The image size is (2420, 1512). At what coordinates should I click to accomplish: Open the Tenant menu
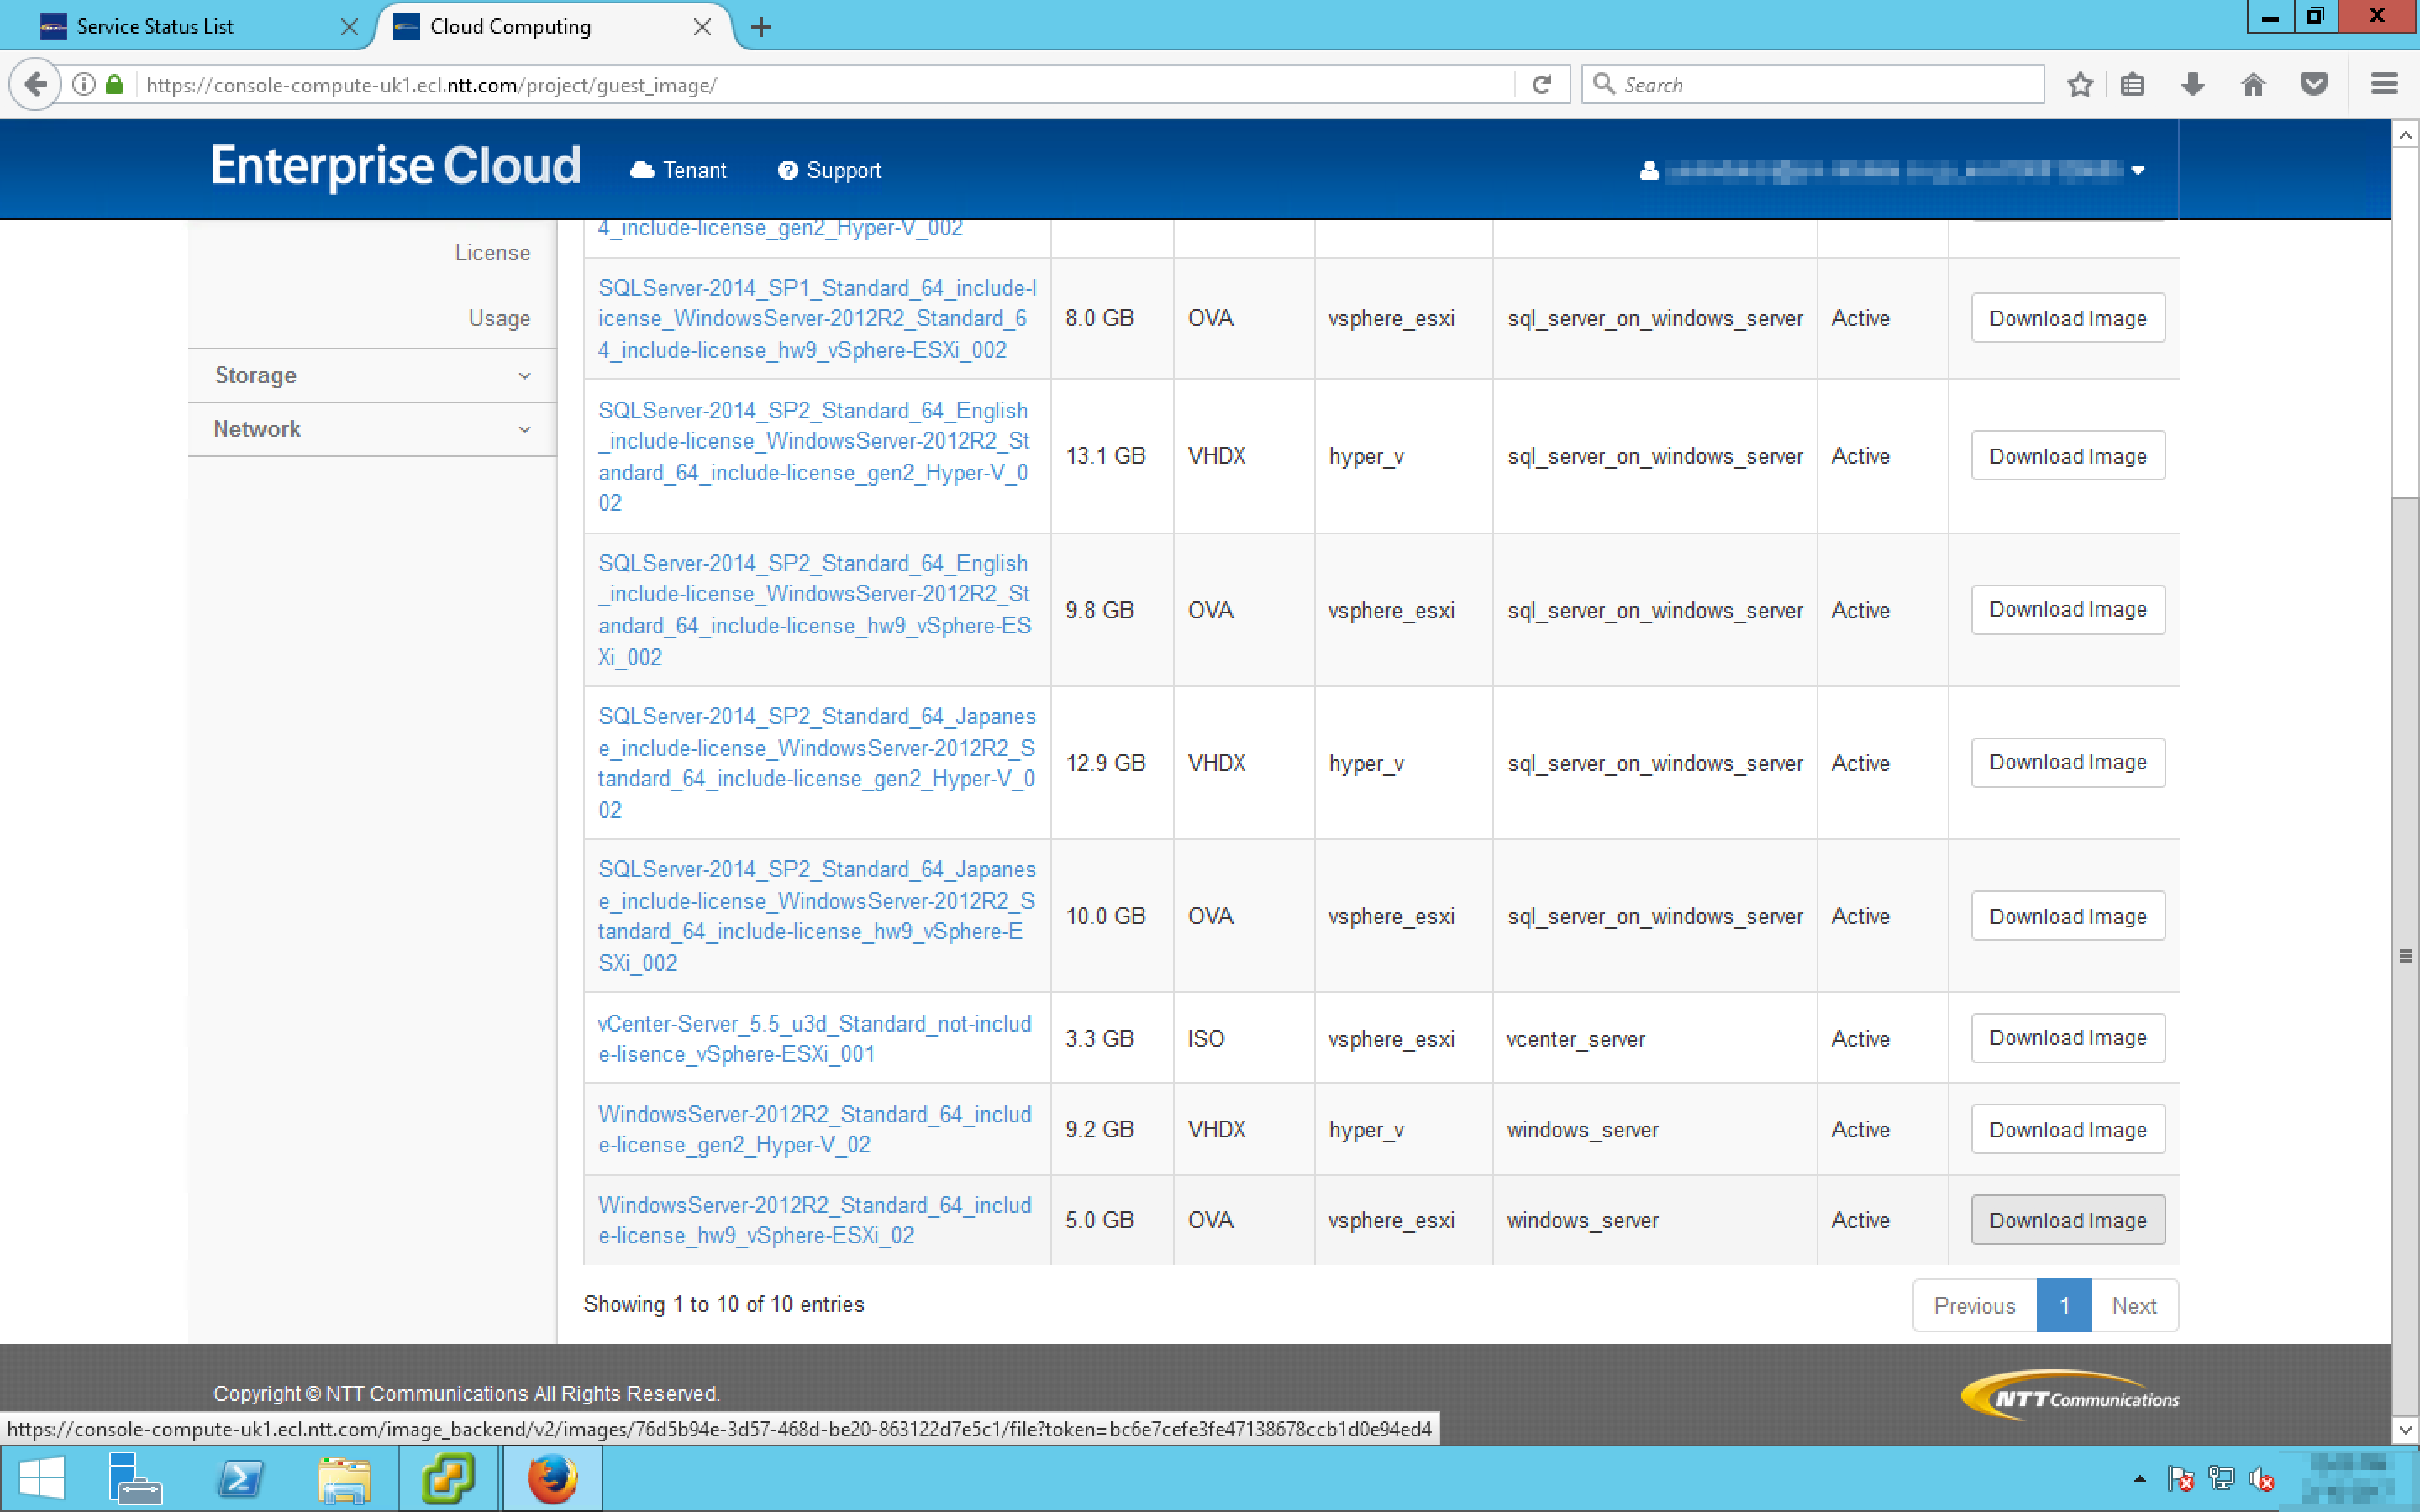click(678, 171)
